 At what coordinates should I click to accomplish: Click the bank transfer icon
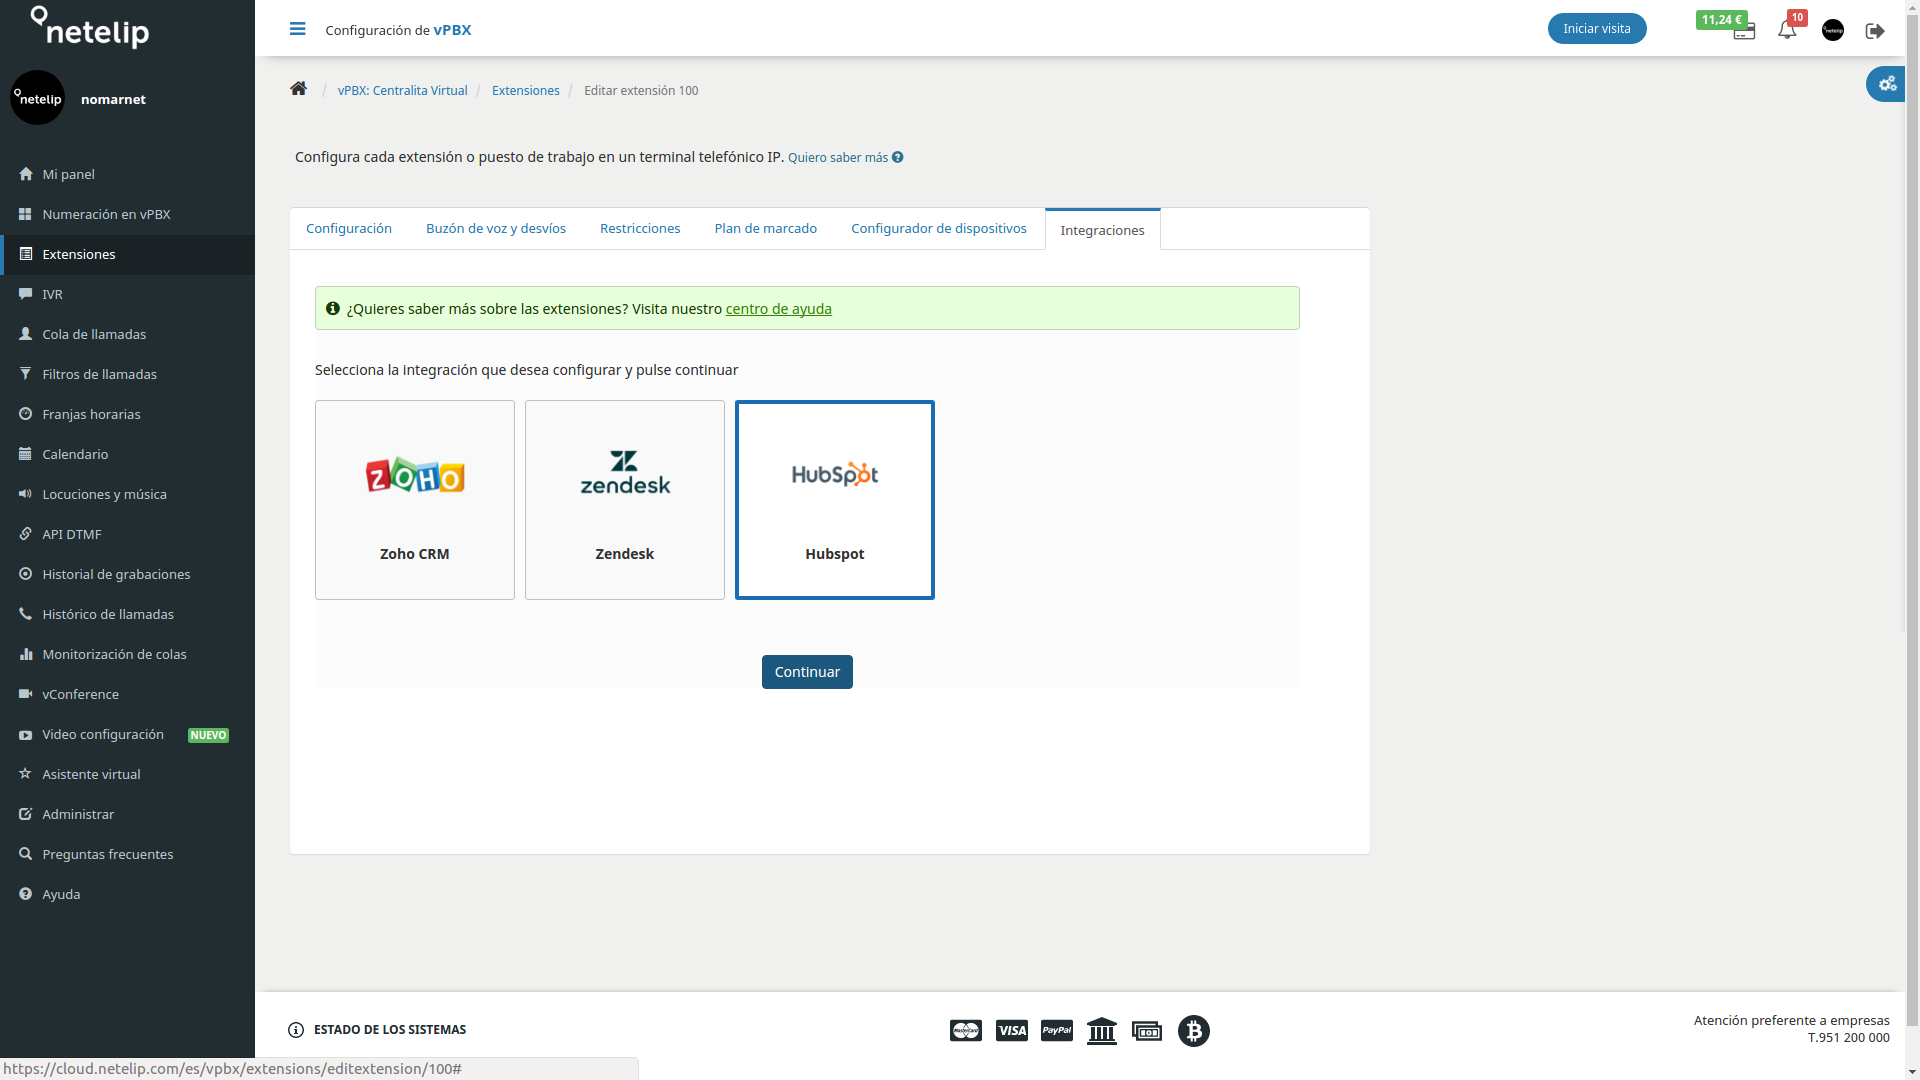tap(1102, 1031)
